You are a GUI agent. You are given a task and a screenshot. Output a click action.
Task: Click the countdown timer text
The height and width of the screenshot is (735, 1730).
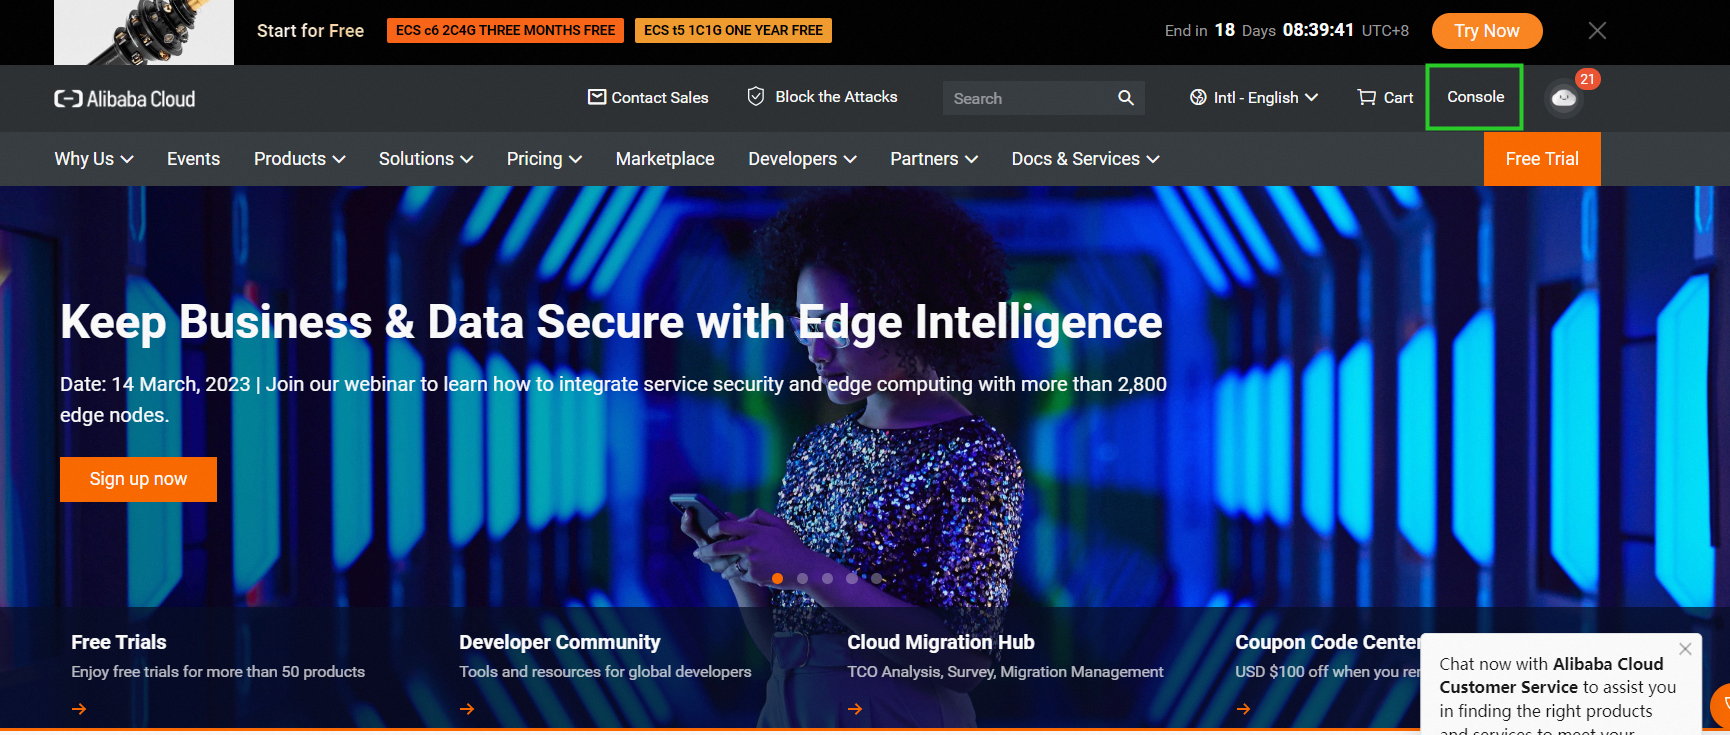point(1287,30)
